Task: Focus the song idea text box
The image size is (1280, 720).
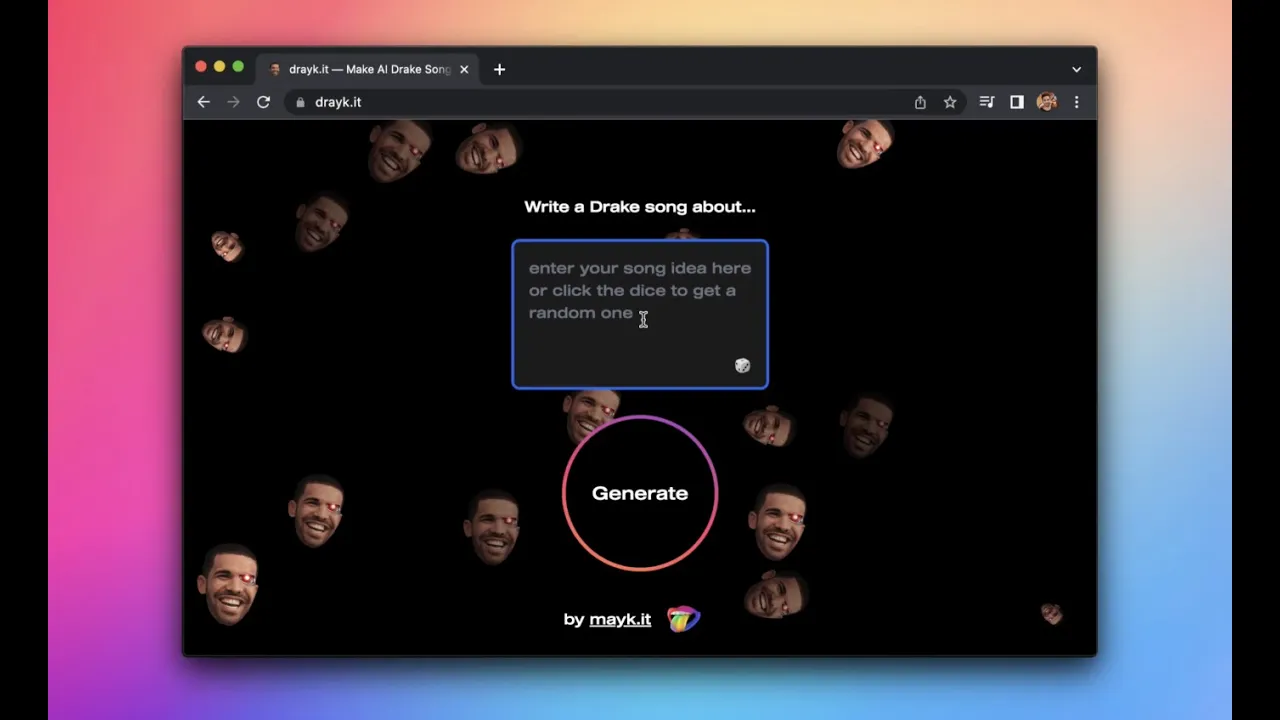Action: tap(640, 314)
